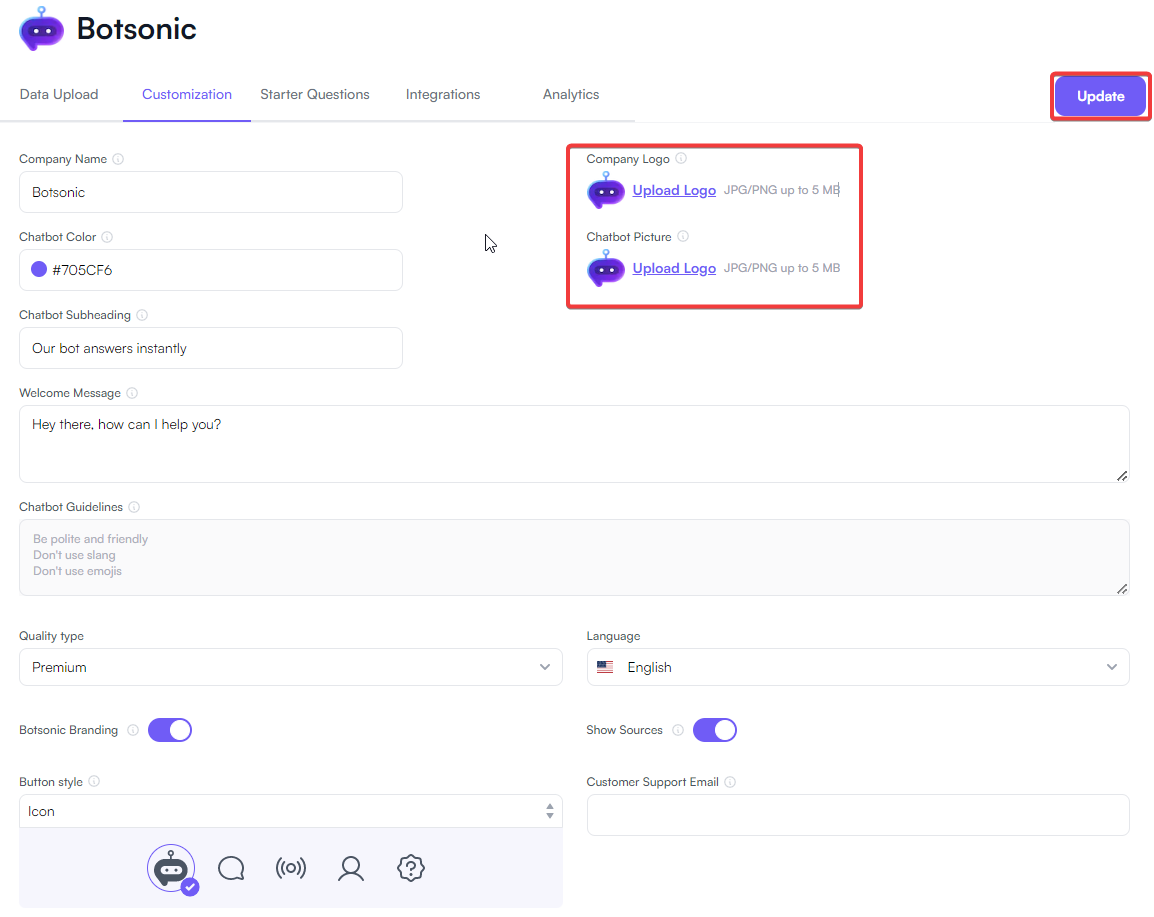Select the robot head button style icon
Screen dimensions: 1154x917
click(171, 868)
